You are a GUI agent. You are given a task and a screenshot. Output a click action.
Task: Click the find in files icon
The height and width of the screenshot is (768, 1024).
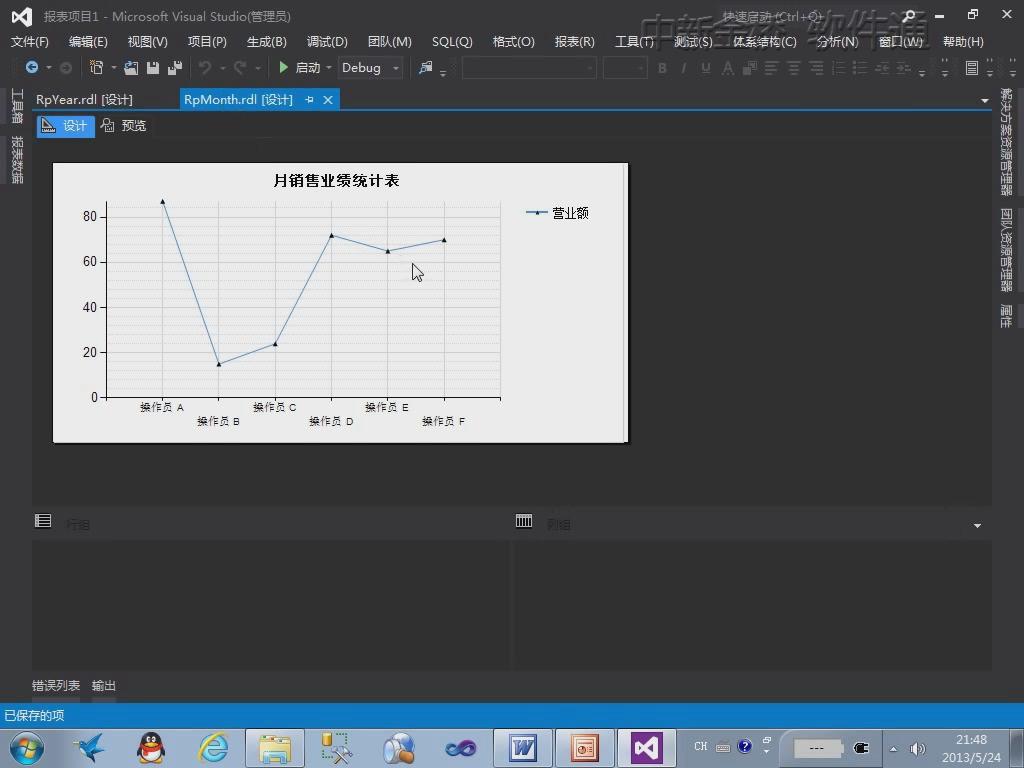pyautogui.click(x=426, y=67)
